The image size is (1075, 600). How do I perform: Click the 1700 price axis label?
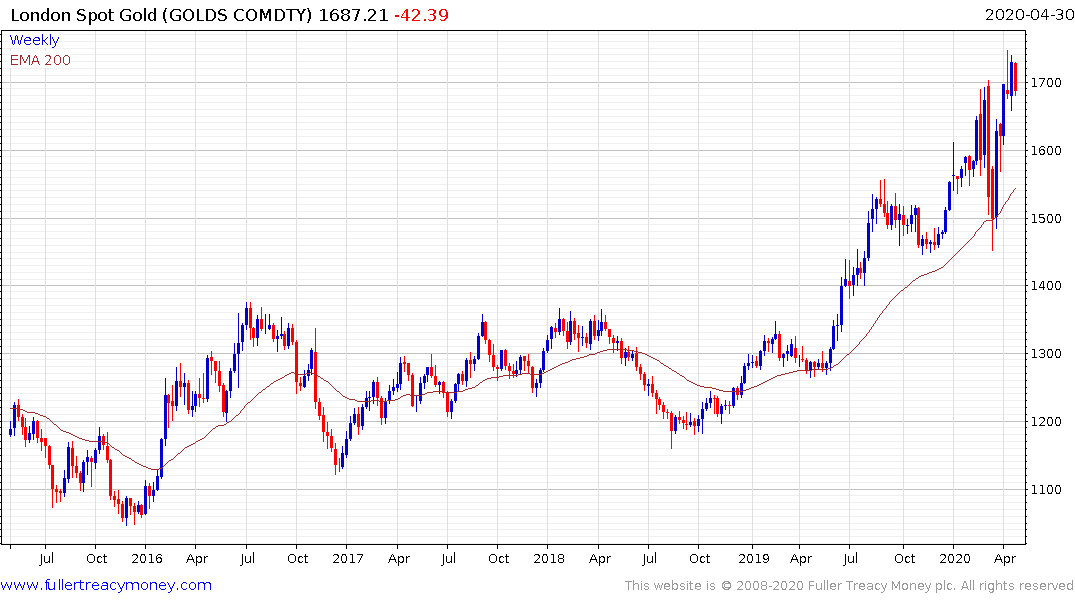(x=1046, y=82)
